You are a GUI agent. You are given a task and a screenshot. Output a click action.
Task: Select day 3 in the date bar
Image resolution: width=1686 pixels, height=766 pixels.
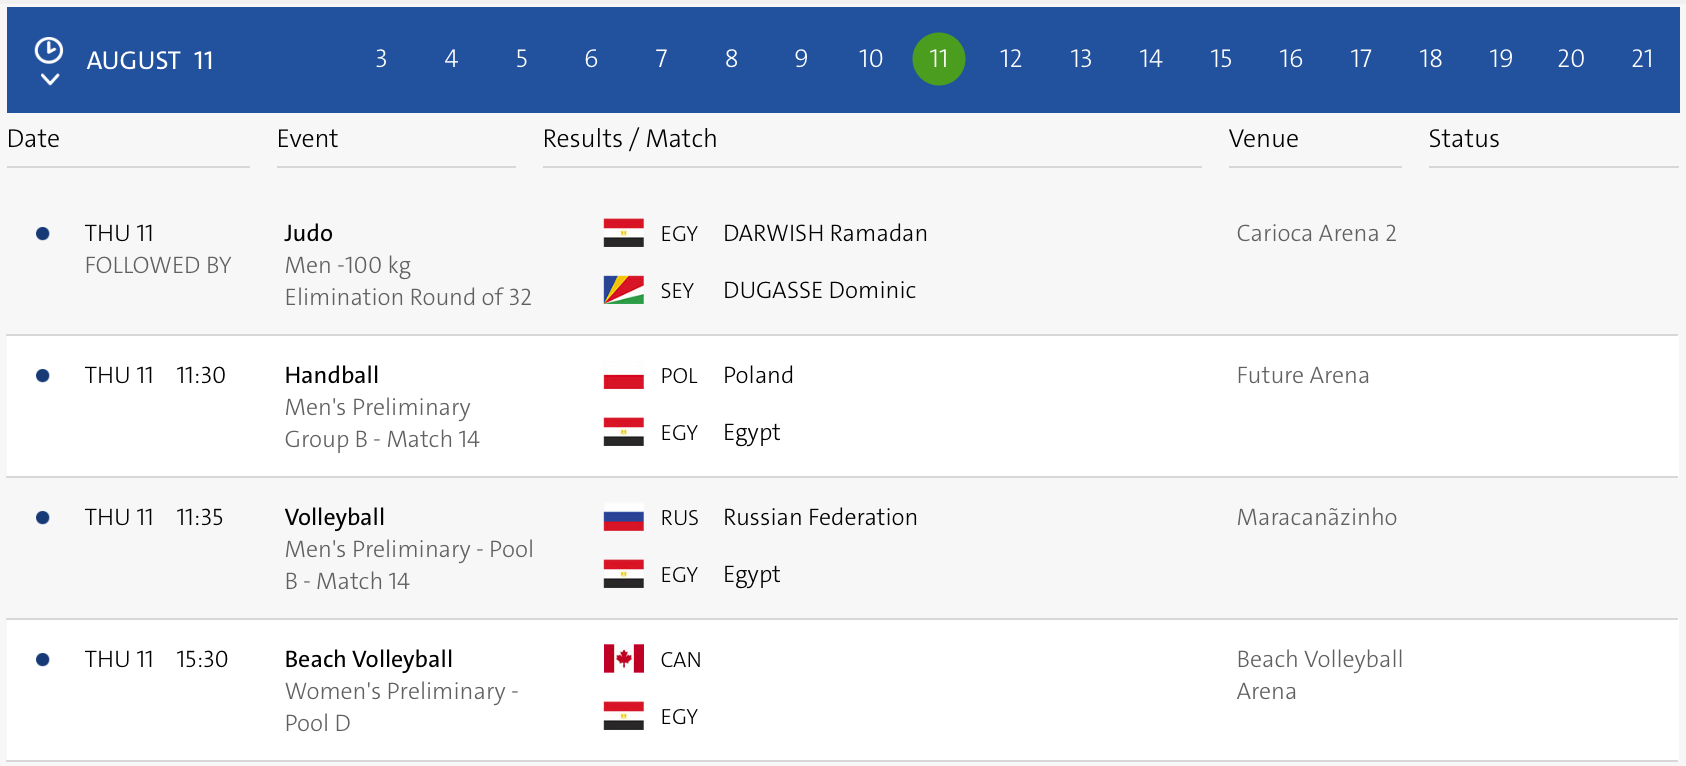pyautogui.click(x=381, y=59)
